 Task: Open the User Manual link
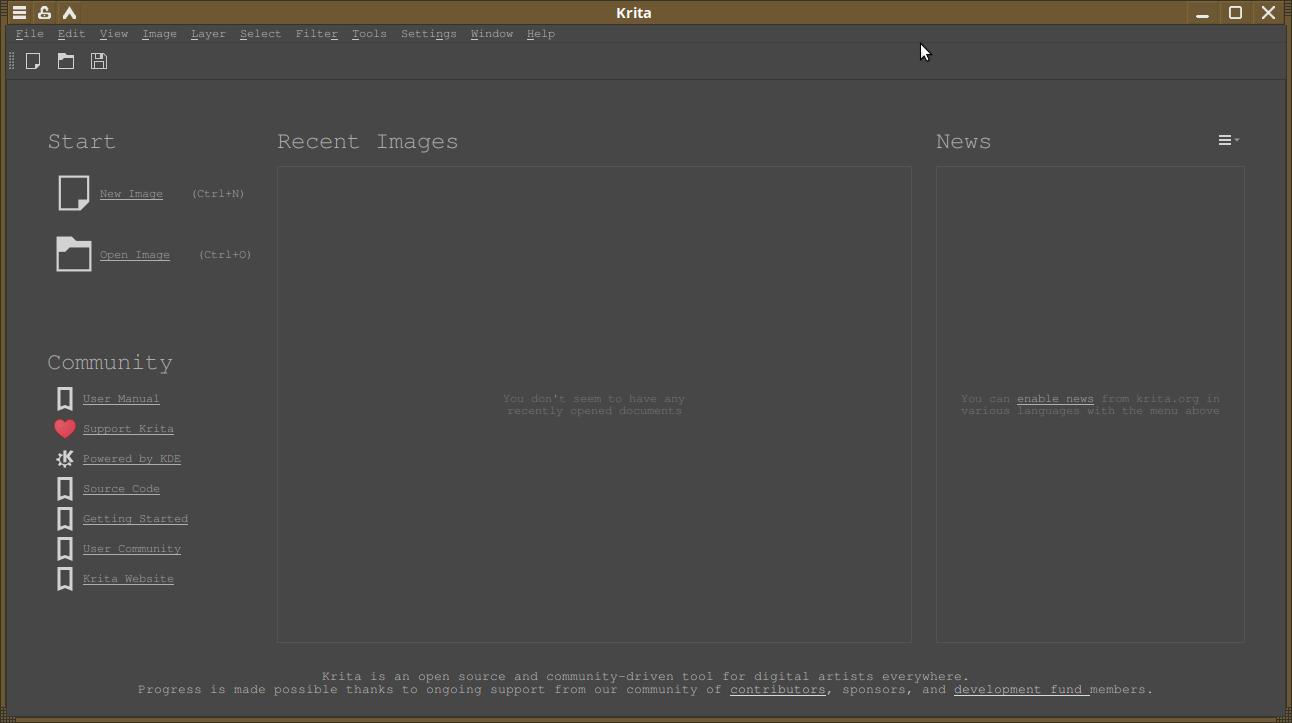pyautogui.click(x=121, y=399)
